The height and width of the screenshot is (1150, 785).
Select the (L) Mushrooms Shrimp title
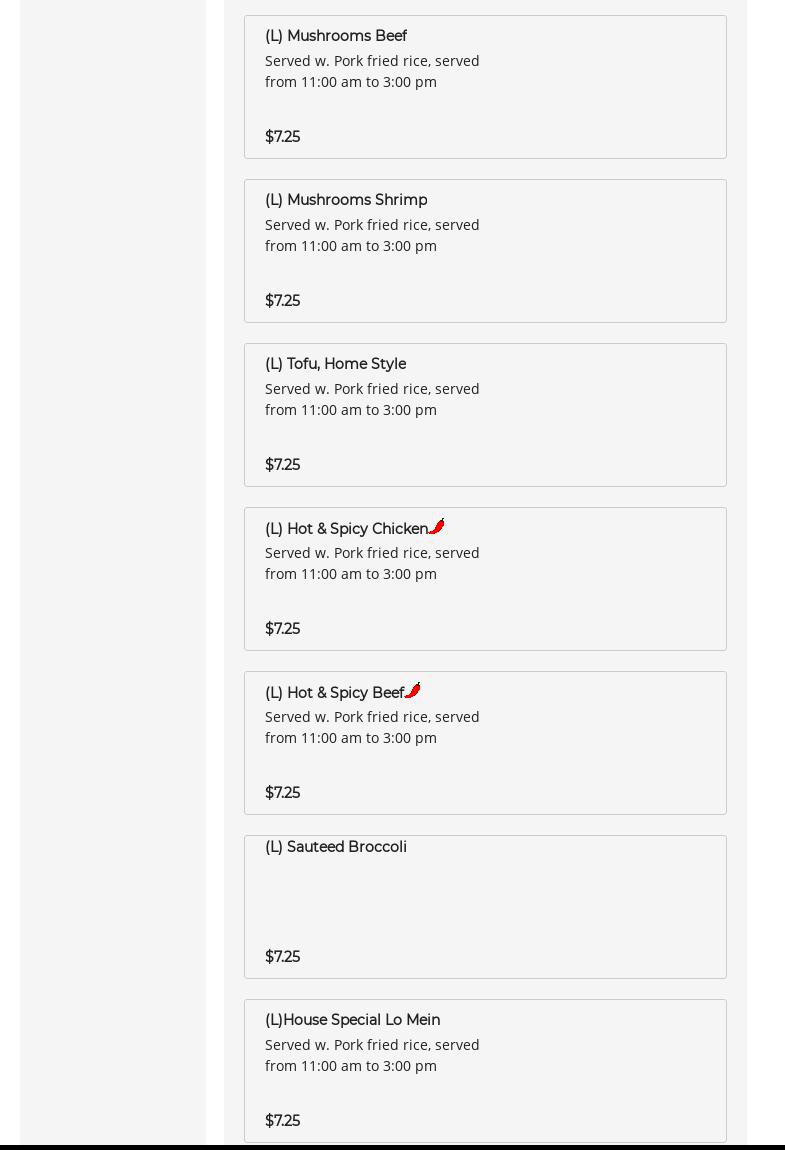(346, 200)
